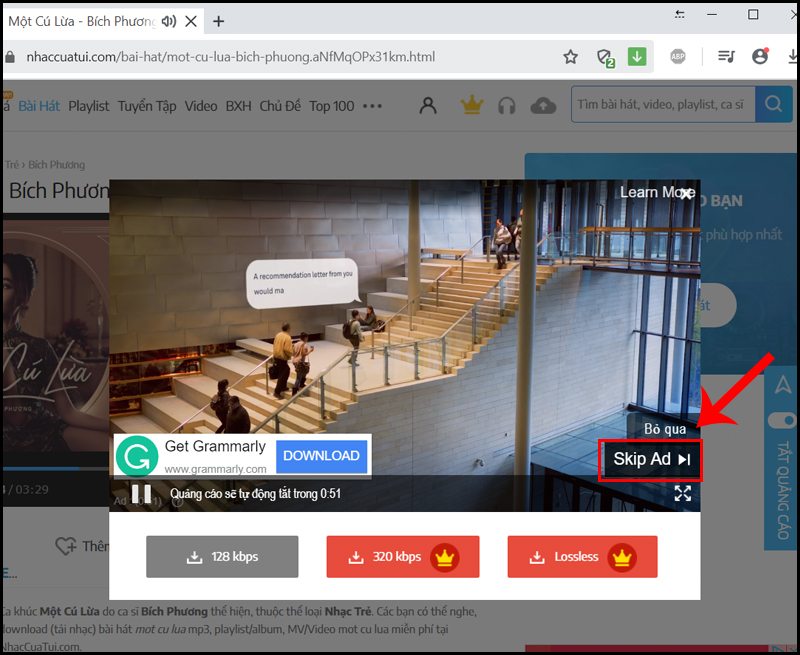Download the 128 kbps version
This screenshot has width=800, height=655.
(222, 557)
